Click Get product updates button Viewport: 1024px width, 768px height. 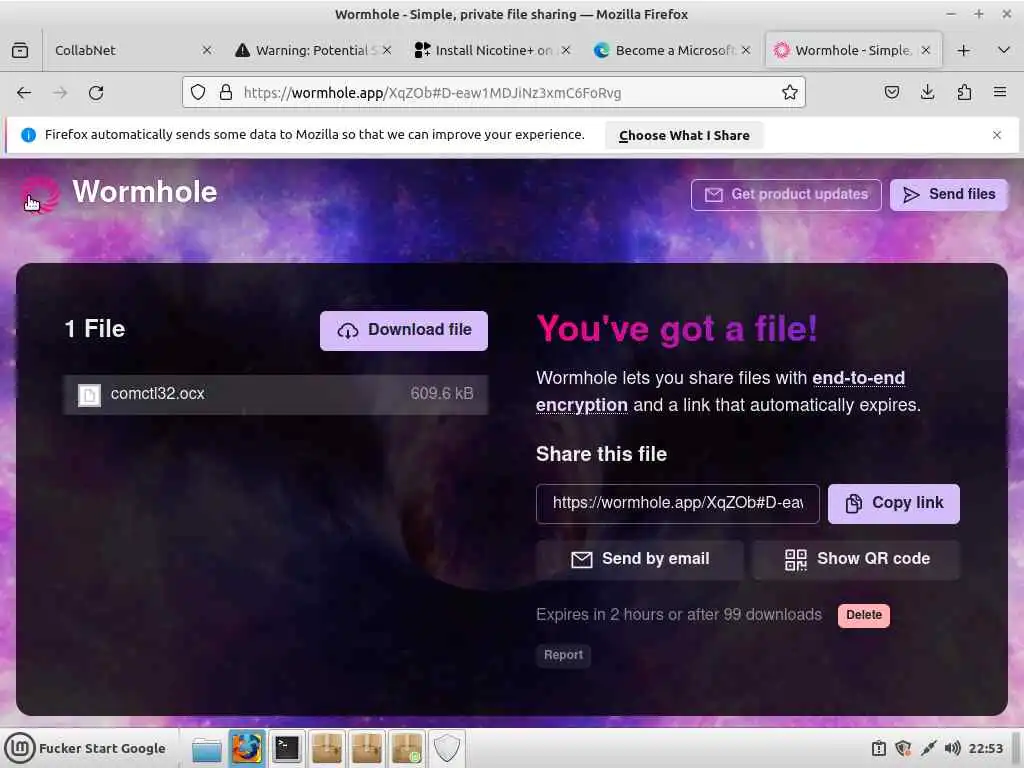(786, 195)
